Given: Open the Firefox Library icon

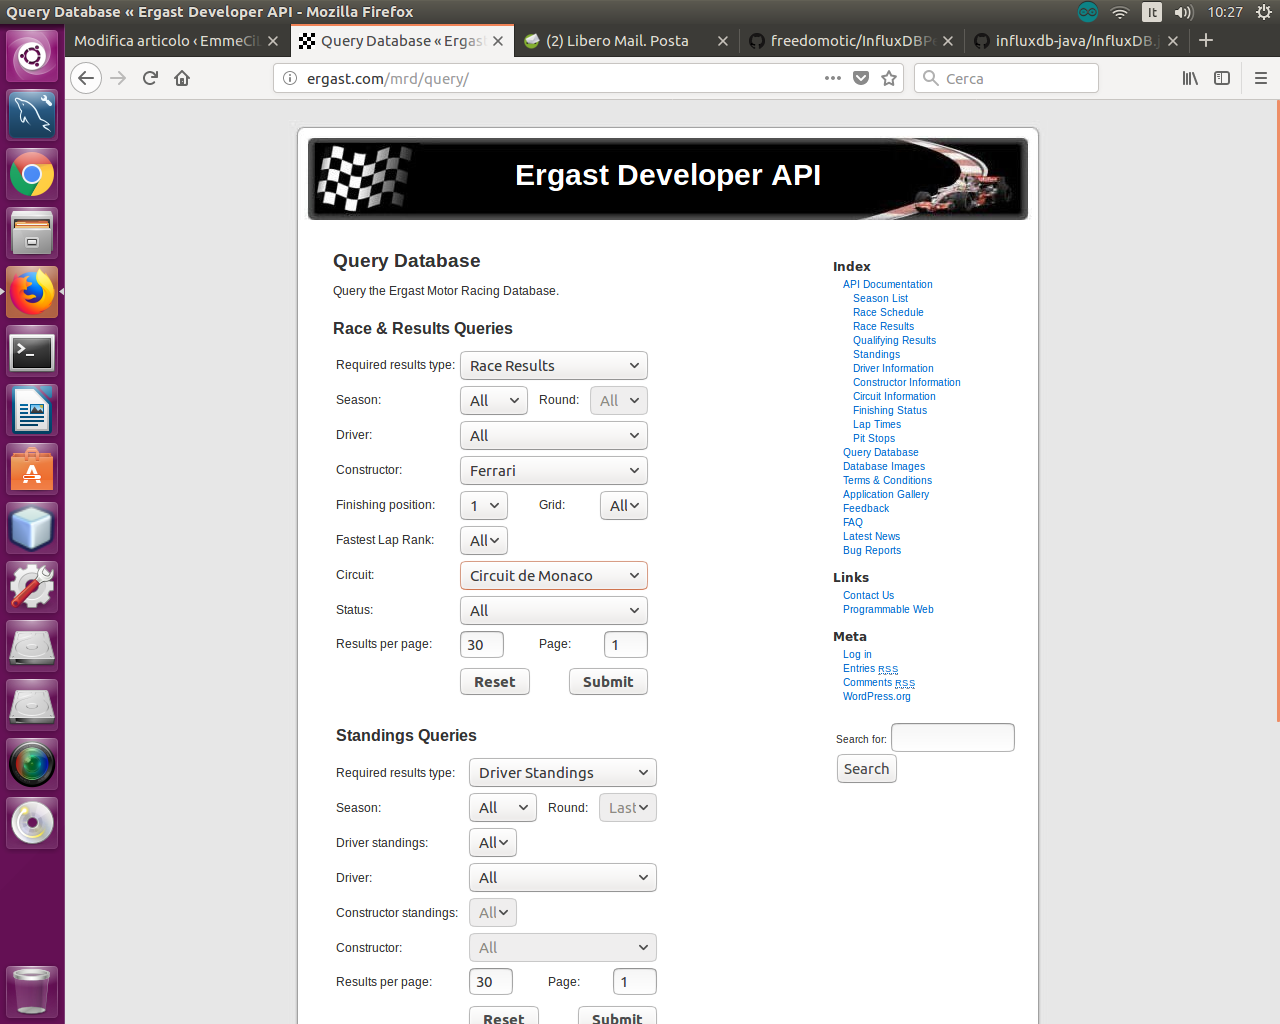Looking at the screenshot, I should click(1190, 78).
